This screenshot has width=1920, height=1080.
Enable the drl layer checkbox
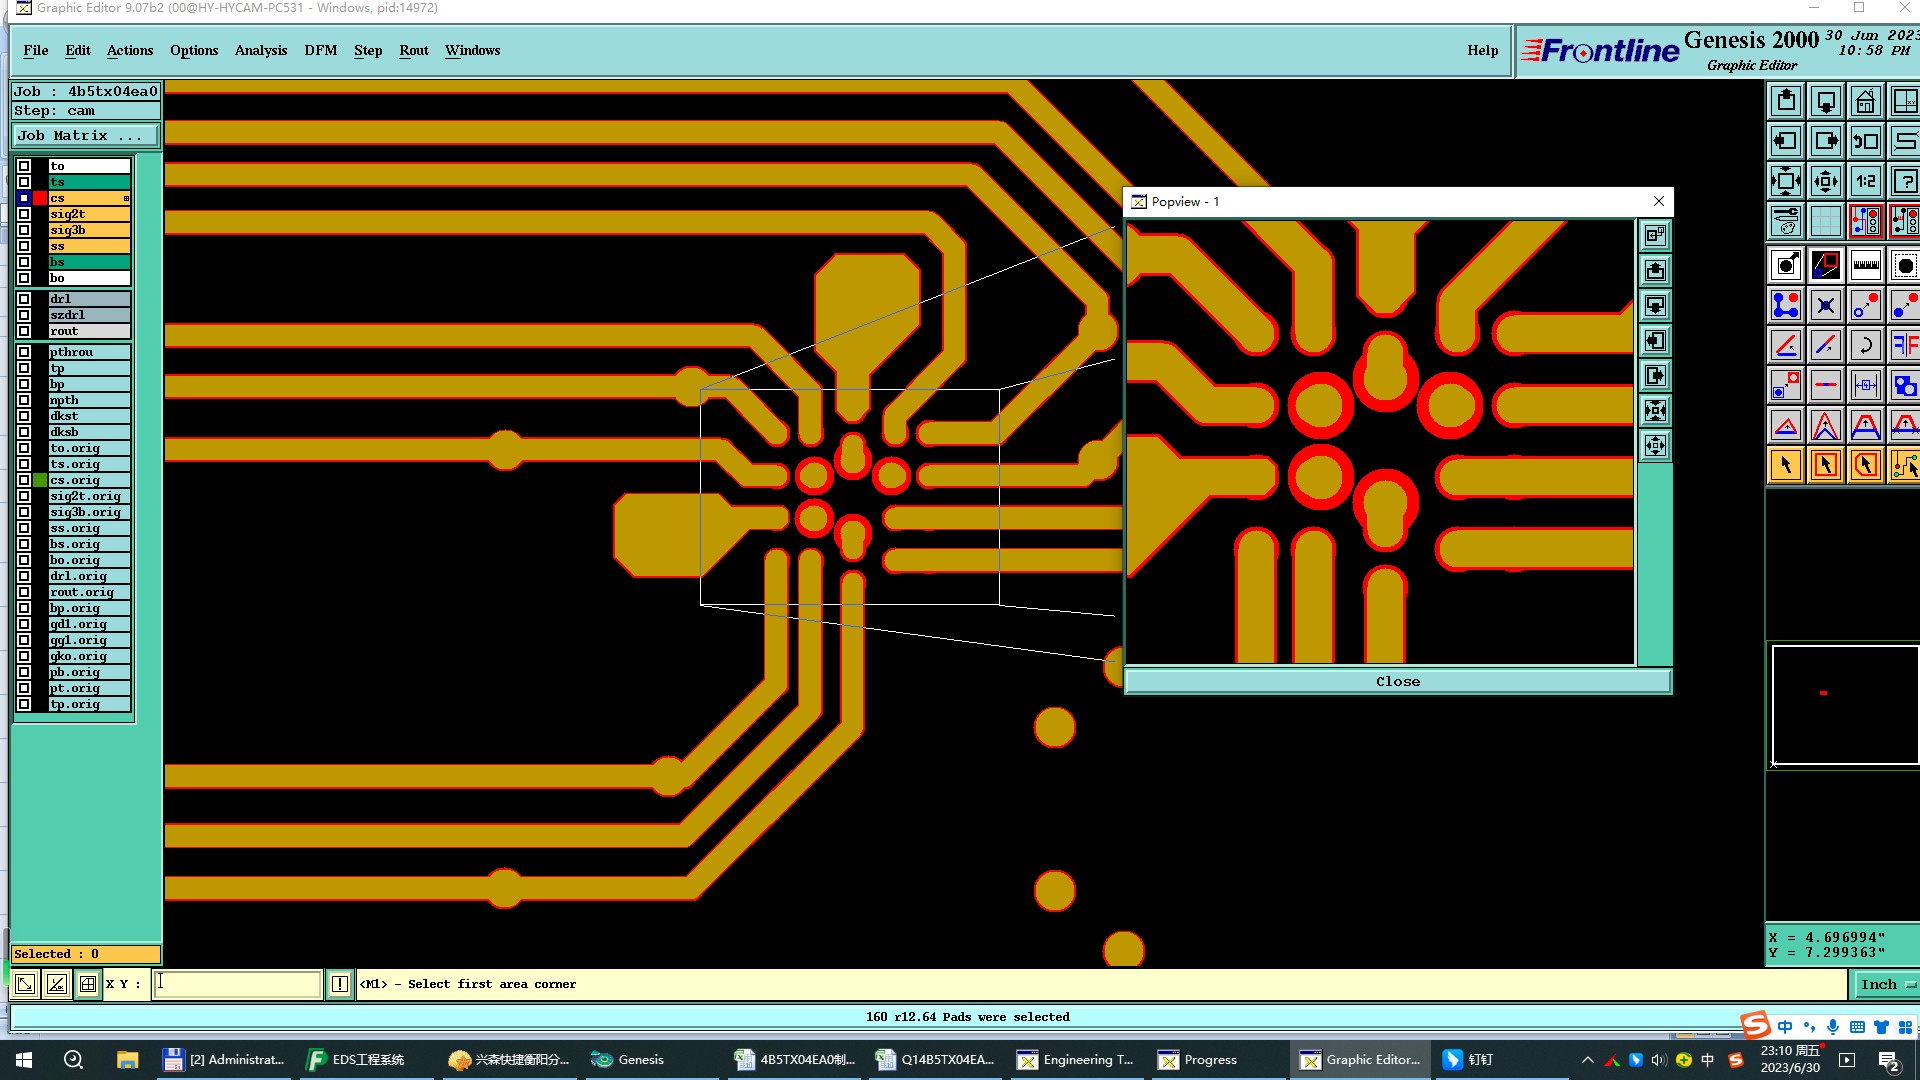(24, 299)
